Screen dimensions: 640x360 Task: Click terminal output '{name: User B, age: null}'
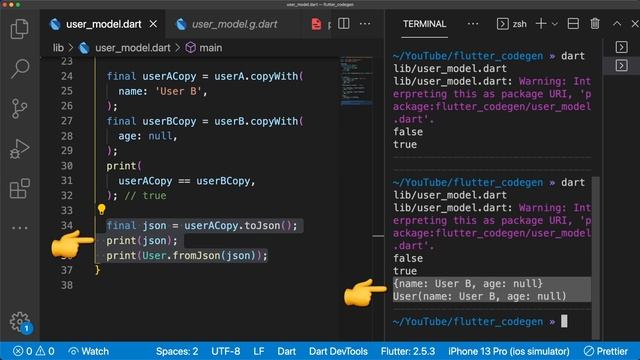coord(468,283)
